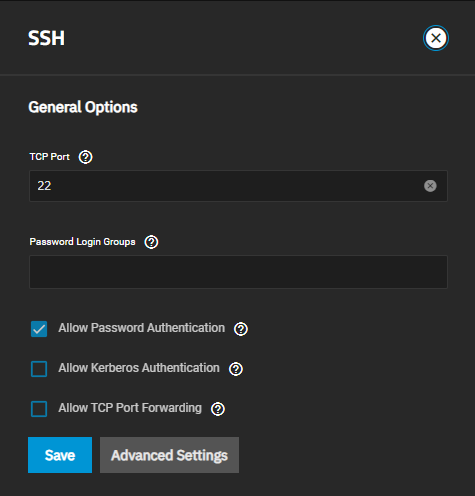475x496 pixels.
Task: View help icon next to Allow Kerberos Authentication
Action: (x=236, y=369)
